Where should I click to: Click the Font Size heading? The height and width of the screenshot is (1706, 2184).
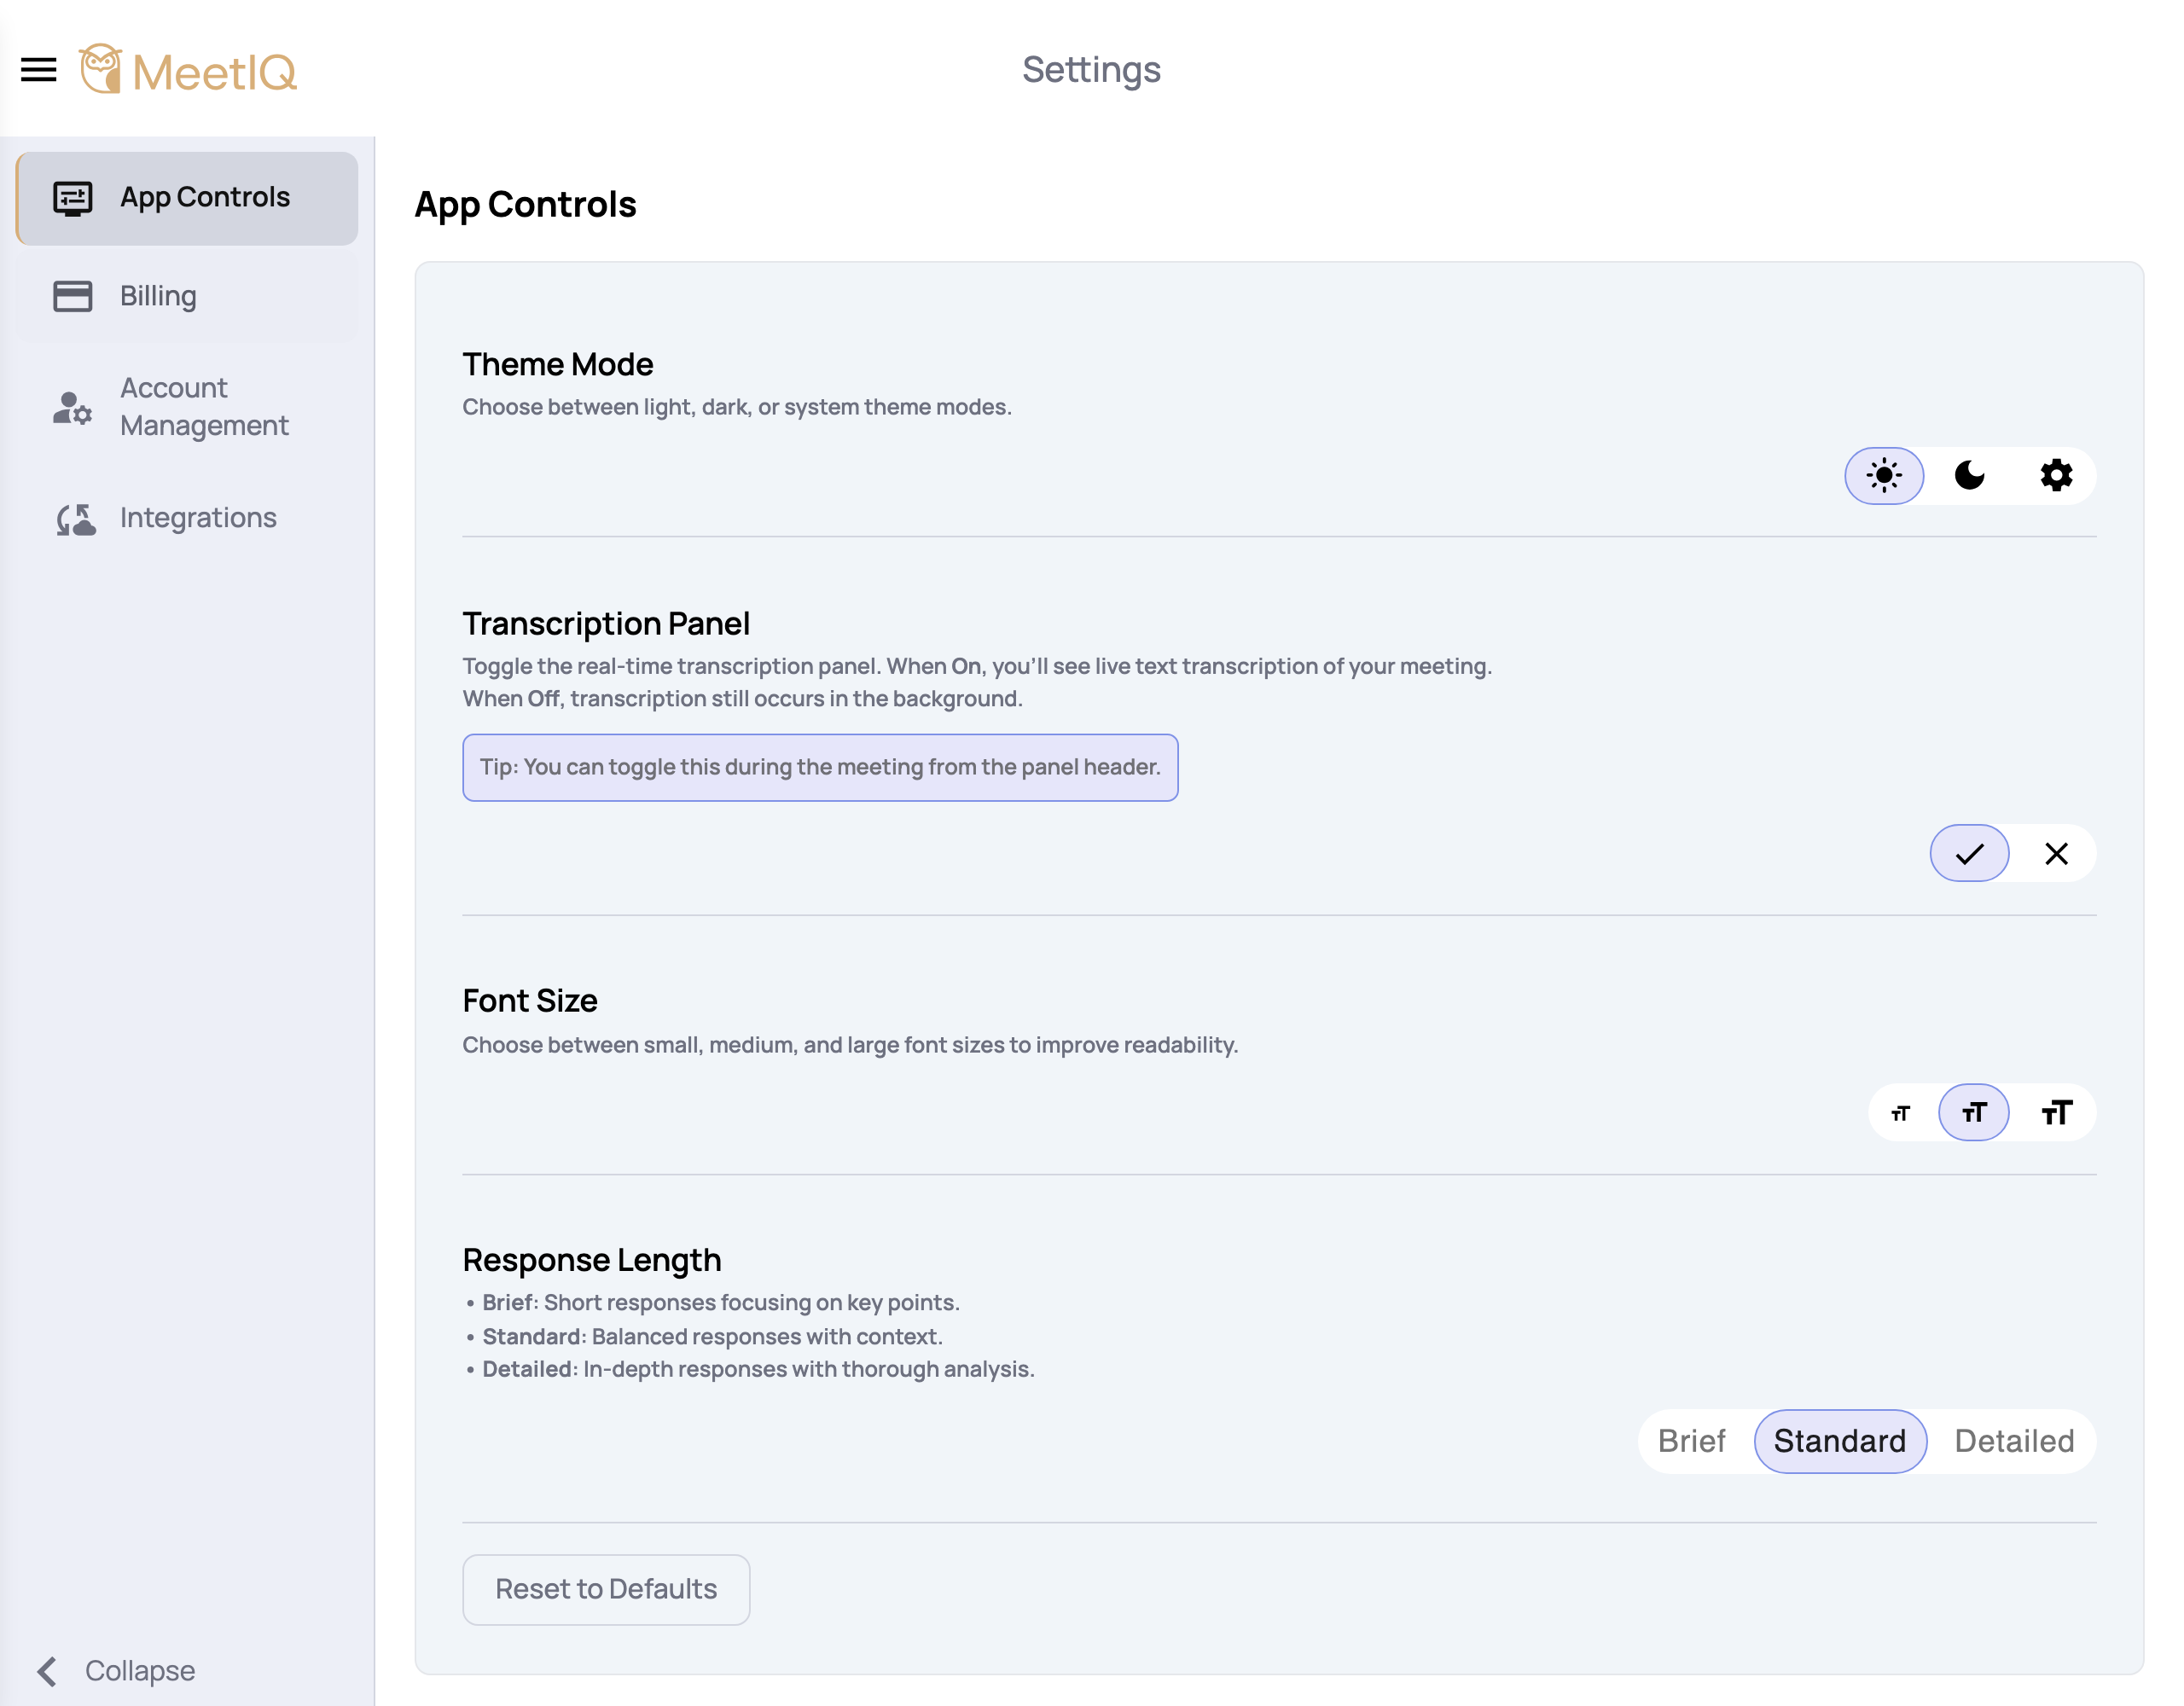(529, 1001)
